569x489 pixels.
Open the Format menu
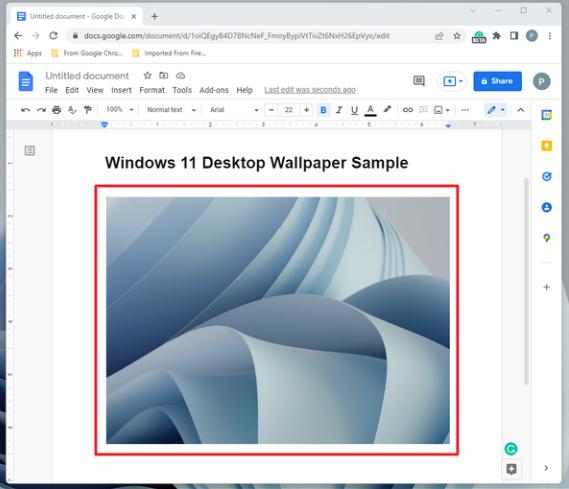[152, 90]
